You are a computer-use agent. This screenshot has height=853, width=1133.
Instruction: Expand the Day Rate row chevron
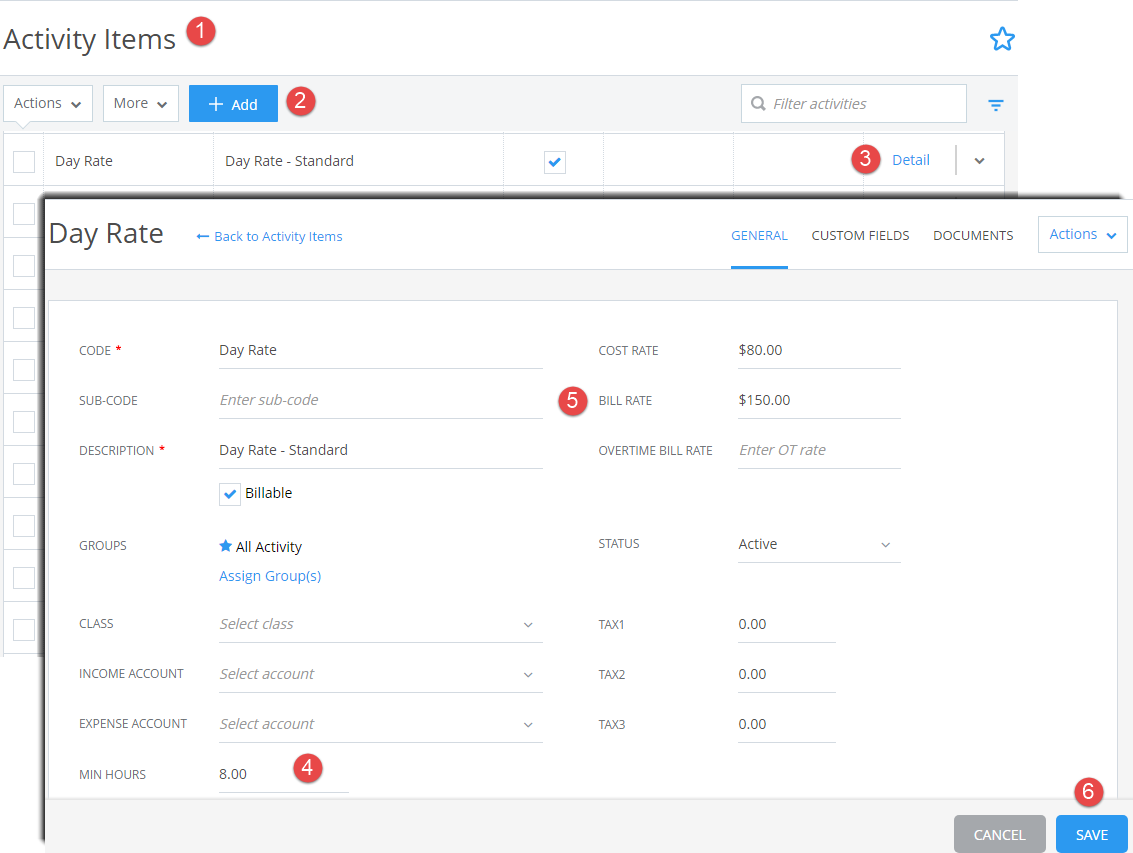pyautogui.click(x=979, y=161)
